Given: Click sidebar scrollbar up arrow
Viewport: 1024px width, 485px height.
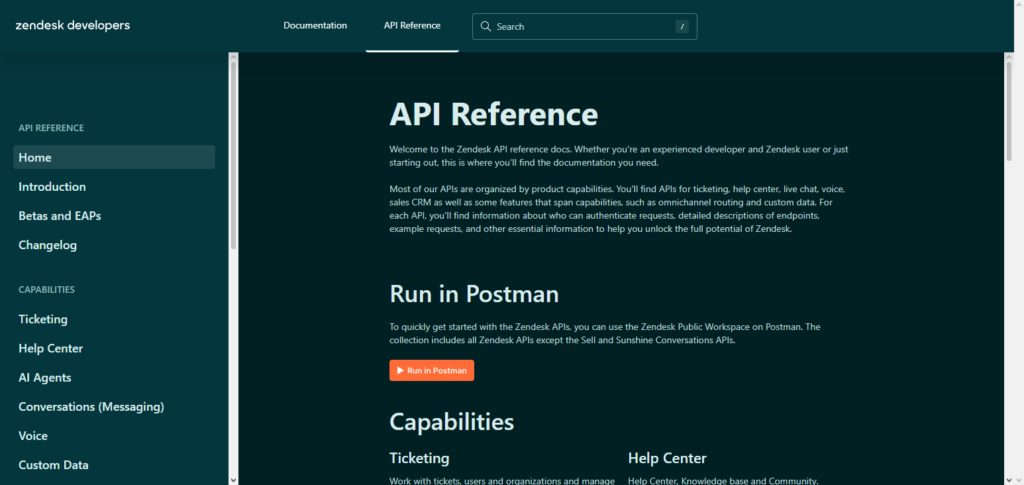Looking at the screenshot, I should 233,57.
